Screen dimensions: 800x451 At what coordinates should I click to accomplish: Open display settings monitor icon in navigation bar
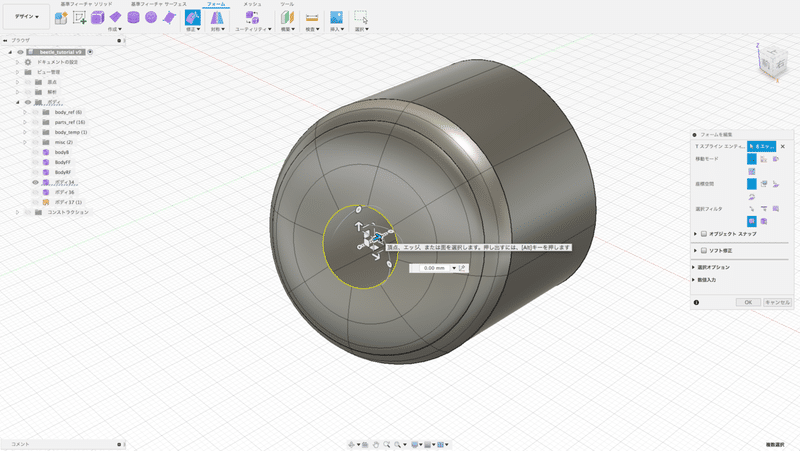(415, 444)
